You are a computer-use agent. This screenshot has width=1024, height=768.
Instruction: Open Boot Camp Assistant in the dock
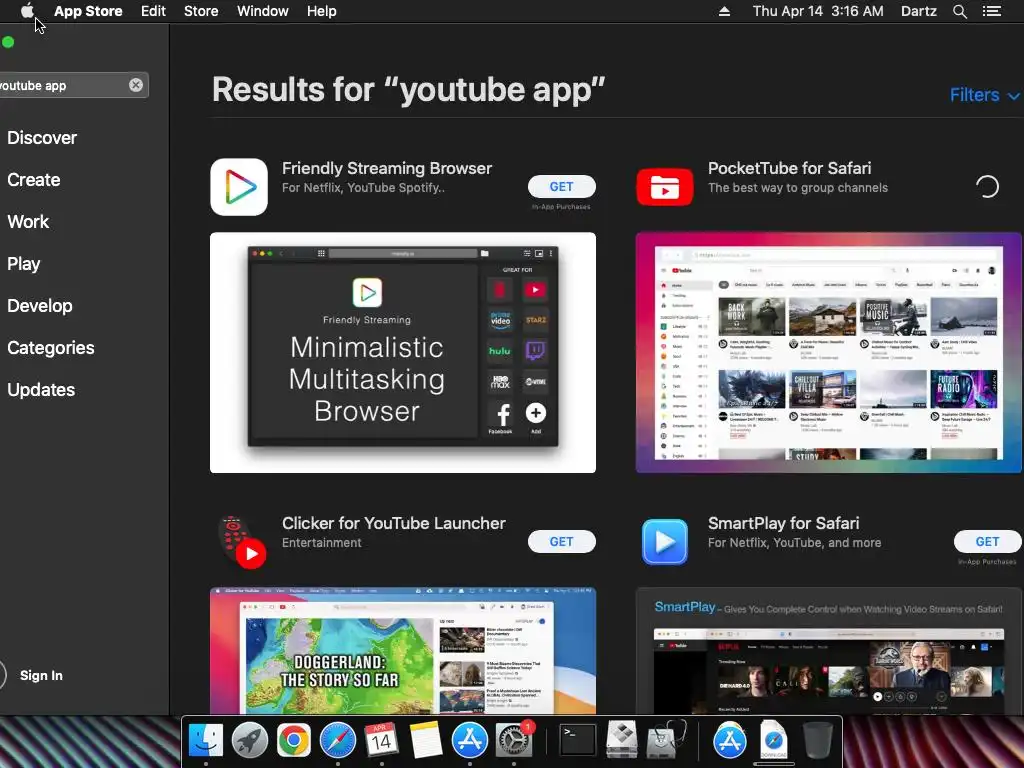[621, 741]
